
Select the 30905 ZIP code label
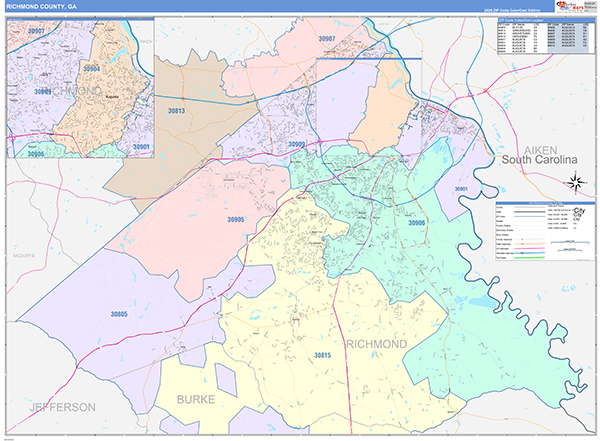point(236,220)
